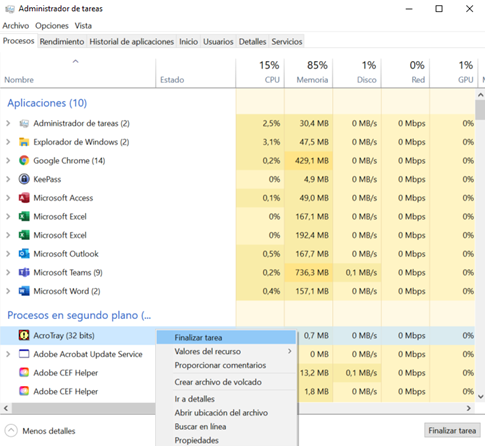Click the Aplicaciones (10) group heading
Screen dimensions: 485x446
tap(47, 103)
